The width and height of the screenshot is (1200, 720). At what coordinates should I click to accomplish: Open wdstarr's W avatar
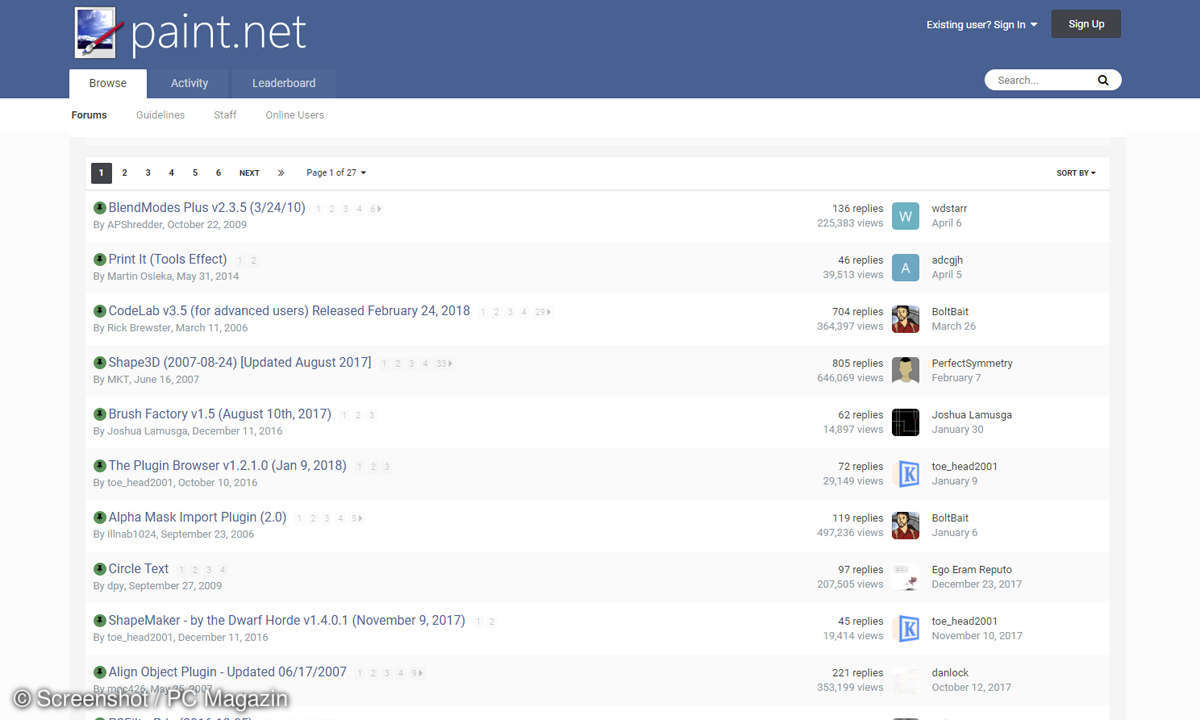(905, 216)
